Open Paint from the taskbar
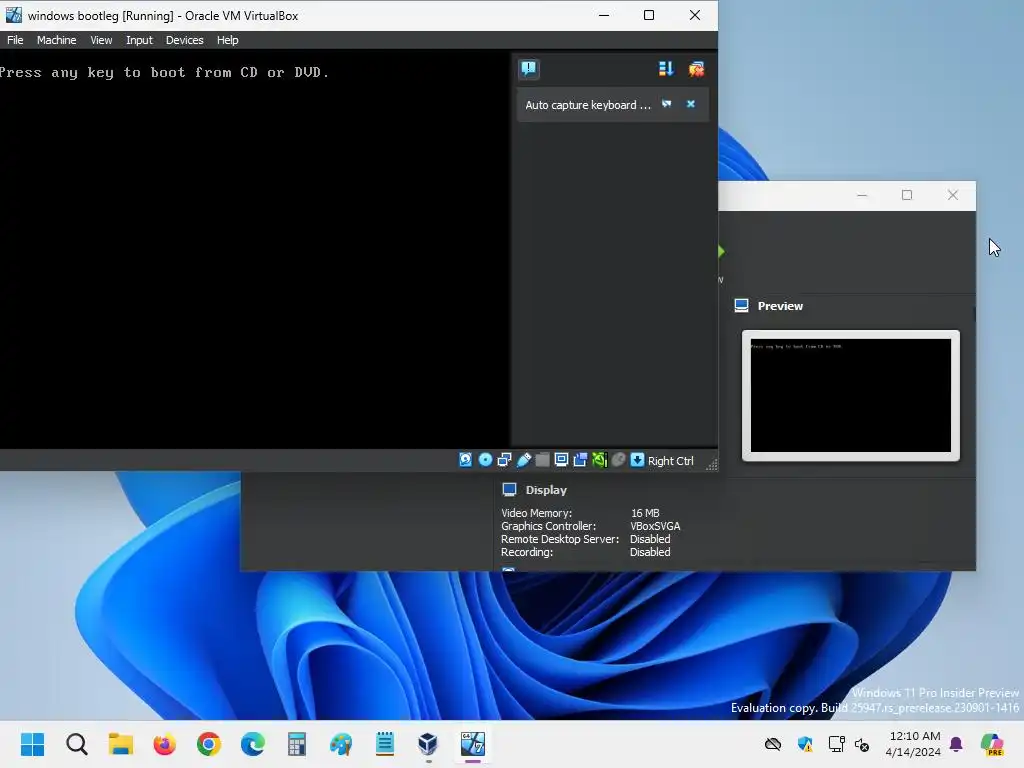The height and width of the screenshot is (768, 1024). [341, 744]
